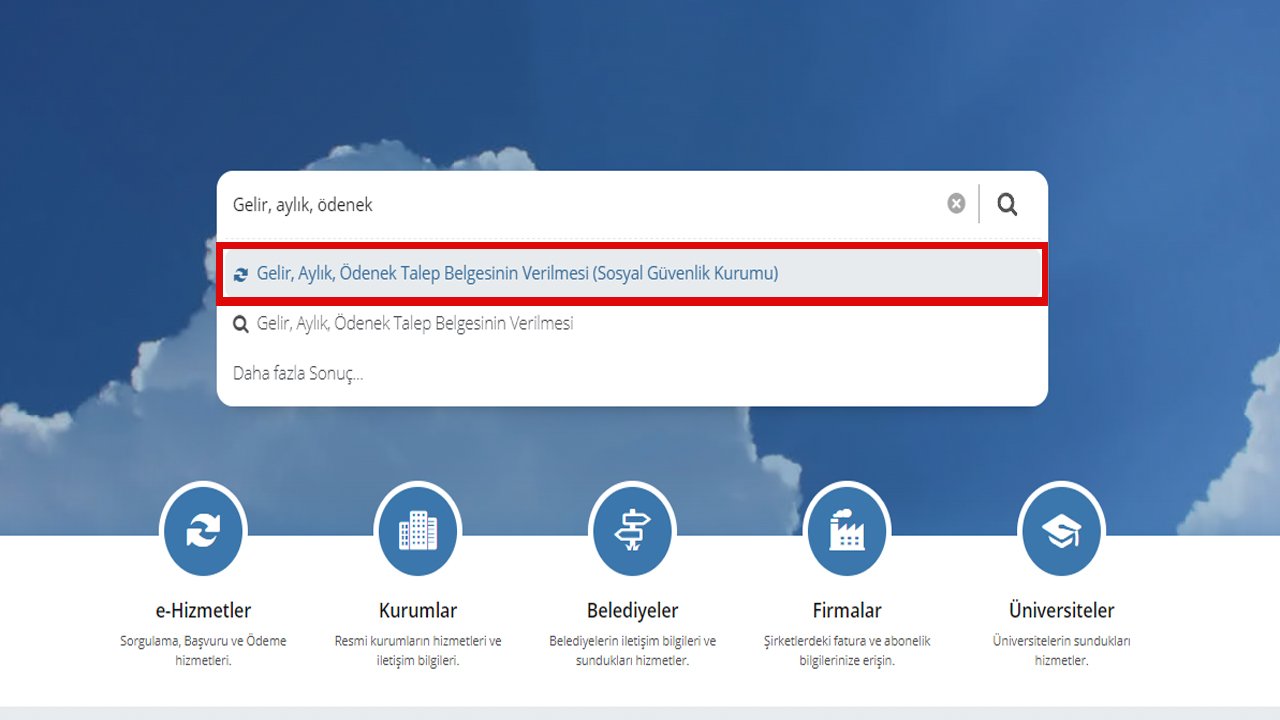
Task: Click the refresh icon in the first suggestion
Action: (x=240, y=274)
